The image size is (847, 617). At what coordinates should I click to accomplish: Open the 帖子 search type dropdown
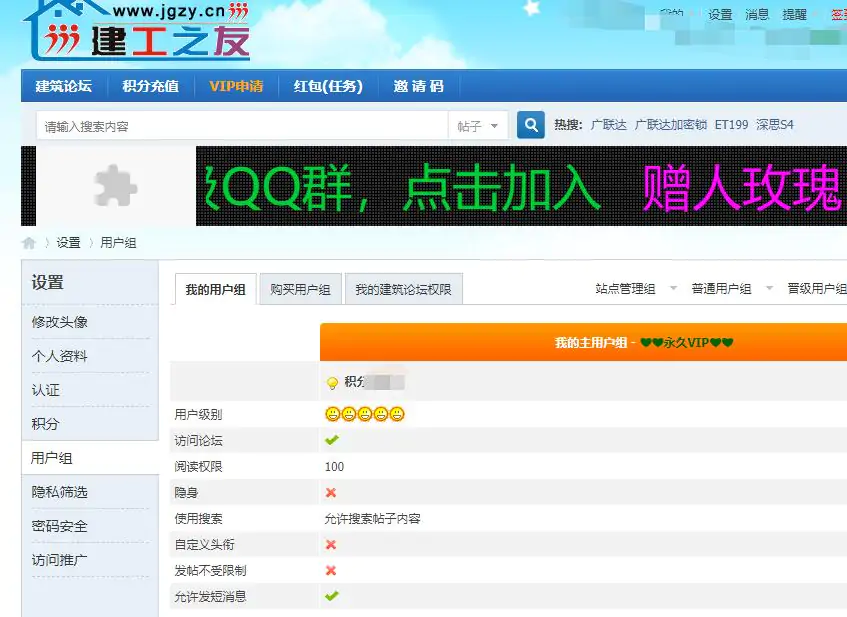[478, 126]
